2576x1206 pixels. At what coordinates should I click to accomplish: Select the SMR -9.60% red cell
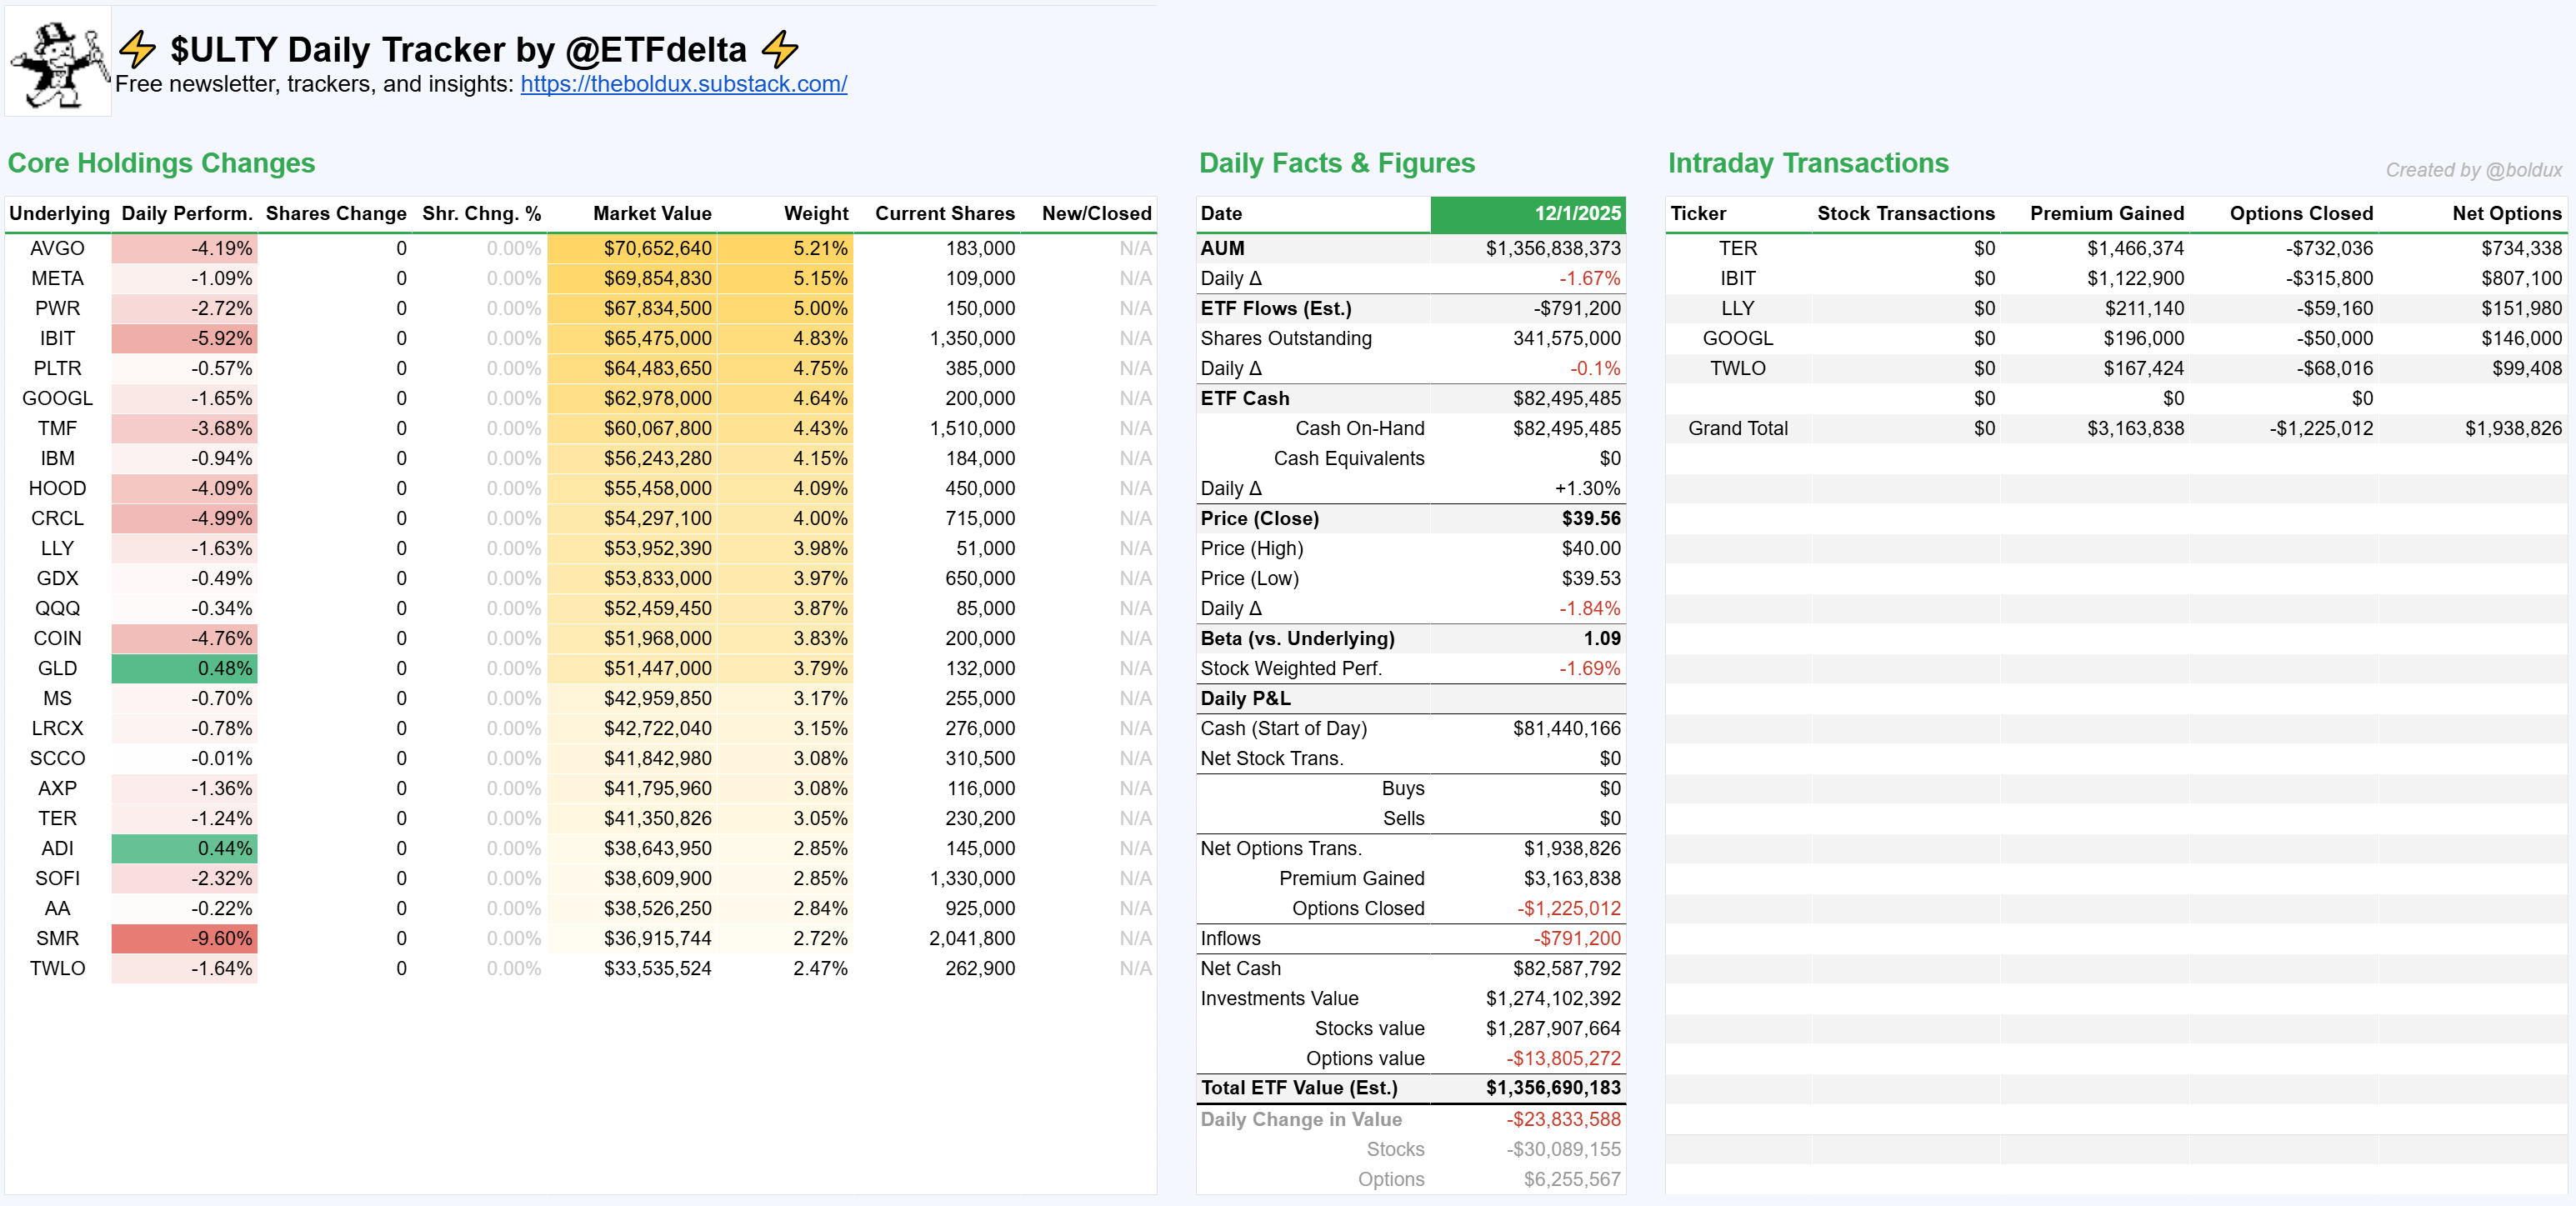pyautogui.click(x=185, y=938)
